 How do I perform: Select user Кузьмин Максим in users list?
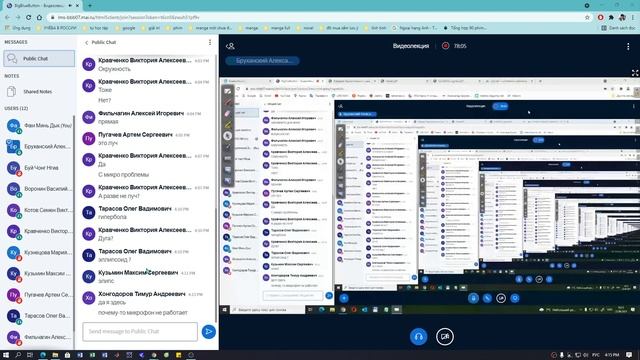pyautogui.click(x=39, y=273)
